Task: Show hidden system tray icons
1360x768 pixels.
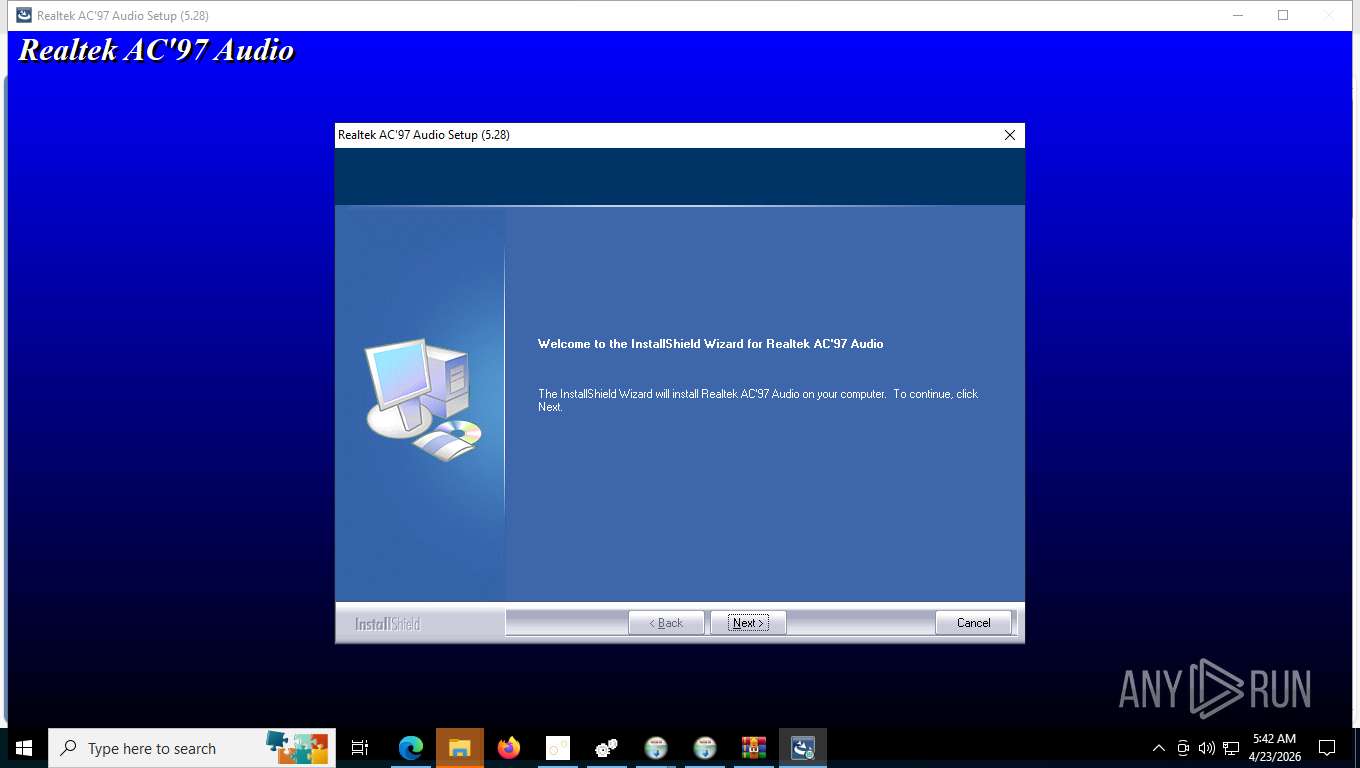Action: (x=1159, y=748)
